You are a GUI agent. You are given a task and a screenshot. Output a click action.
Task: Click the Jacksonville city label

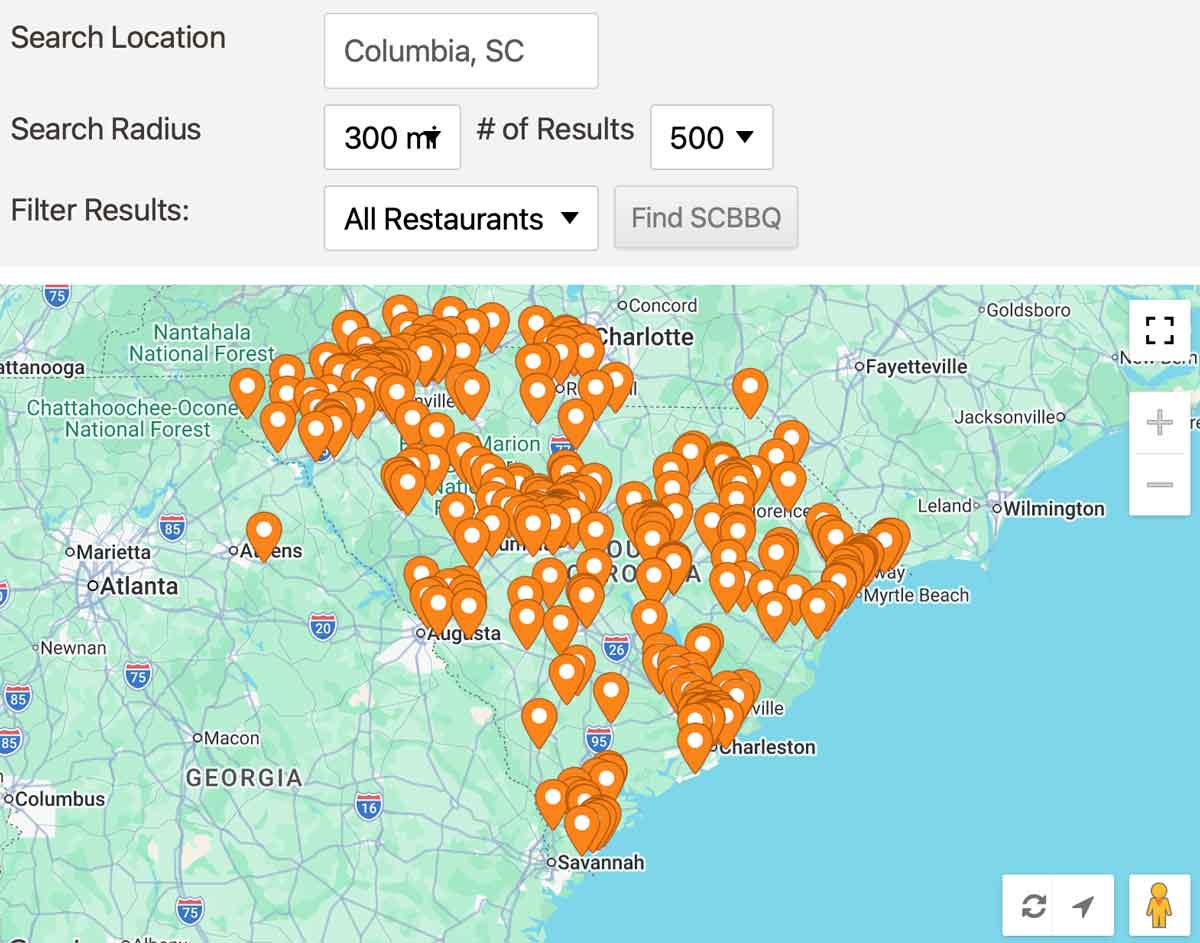[x=1005, y=417]
